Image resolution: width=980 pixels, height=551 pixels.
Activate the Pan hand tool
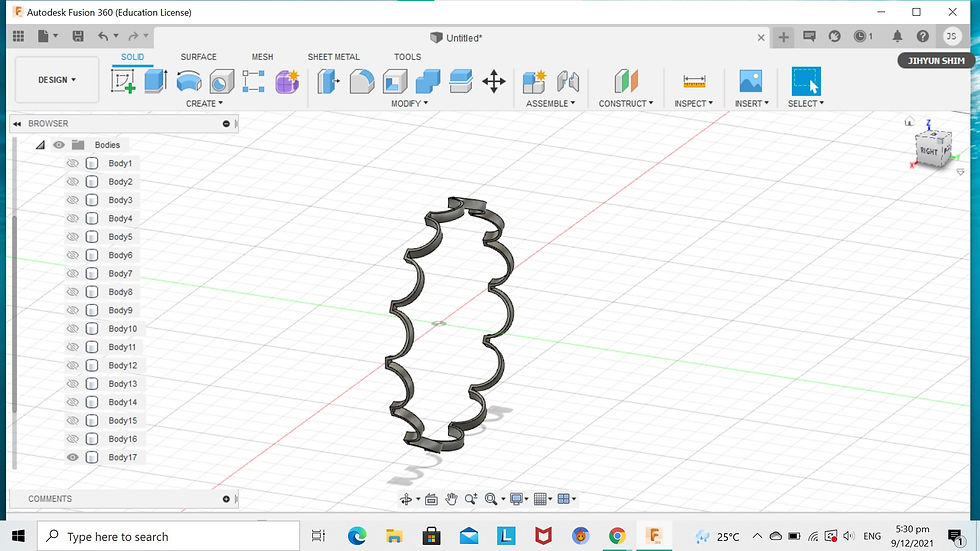tap(451, 499)
